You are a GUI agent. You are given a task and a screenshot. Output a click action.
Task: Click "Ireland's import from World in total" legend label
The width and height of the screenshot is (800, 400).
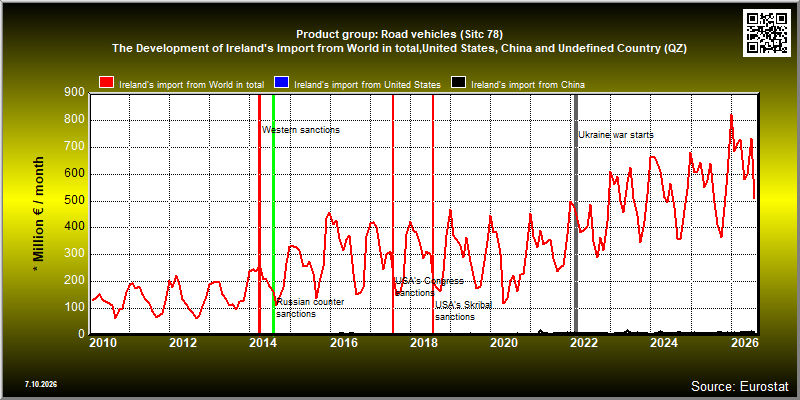[x=191, y=85]
